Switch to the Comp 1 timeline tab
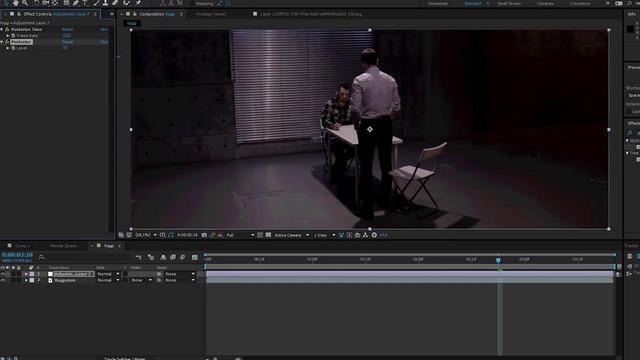 coord(22,246)
